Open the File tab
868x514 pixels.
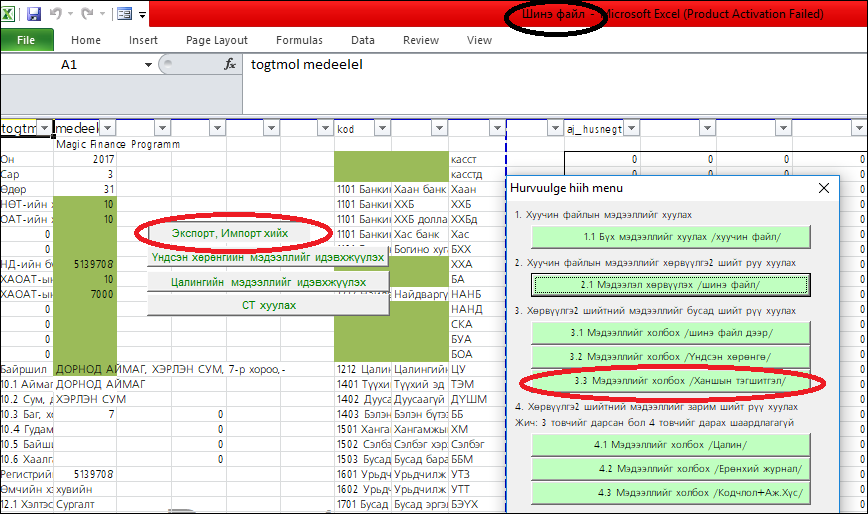[27, 40]
